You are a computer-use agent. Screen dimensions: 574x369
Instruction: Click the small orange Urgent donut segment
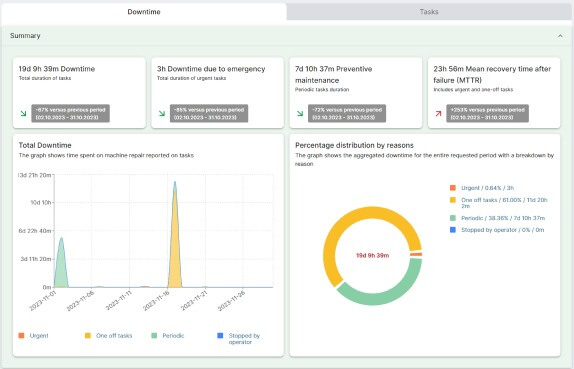pos(416,254)
